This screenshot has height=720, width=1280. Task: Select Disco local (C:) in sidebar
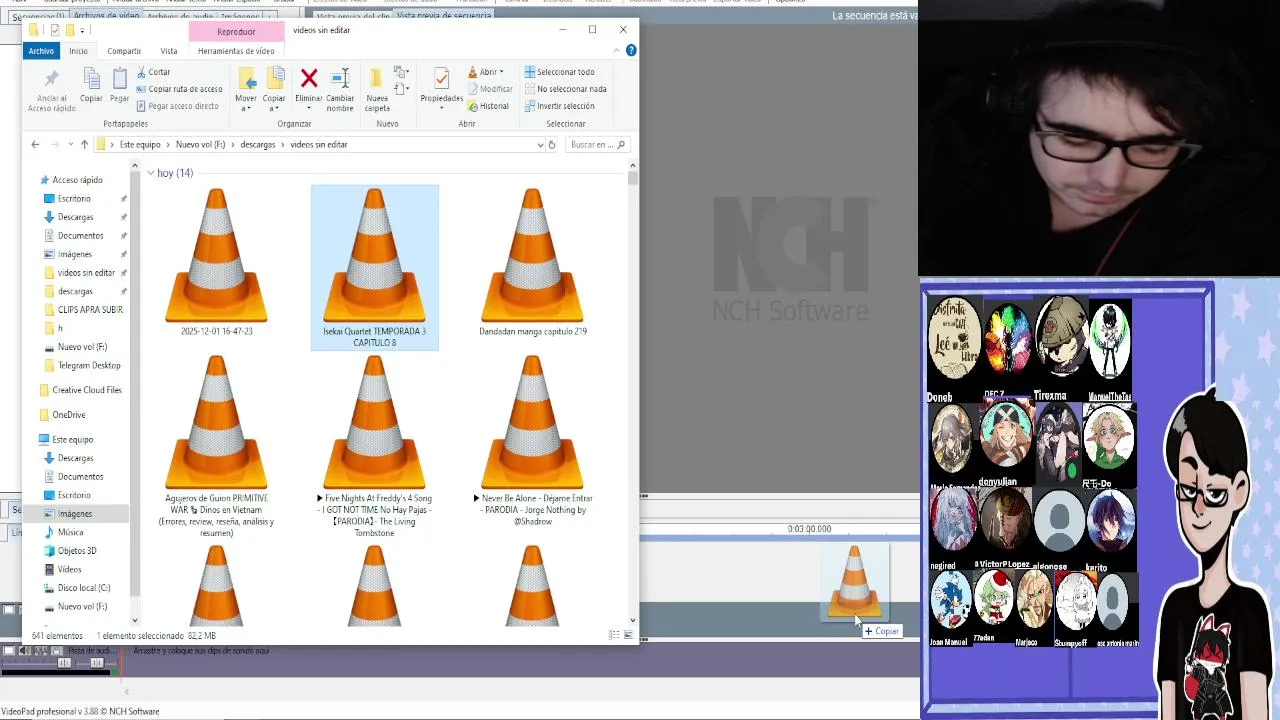(x=84, y=588)
